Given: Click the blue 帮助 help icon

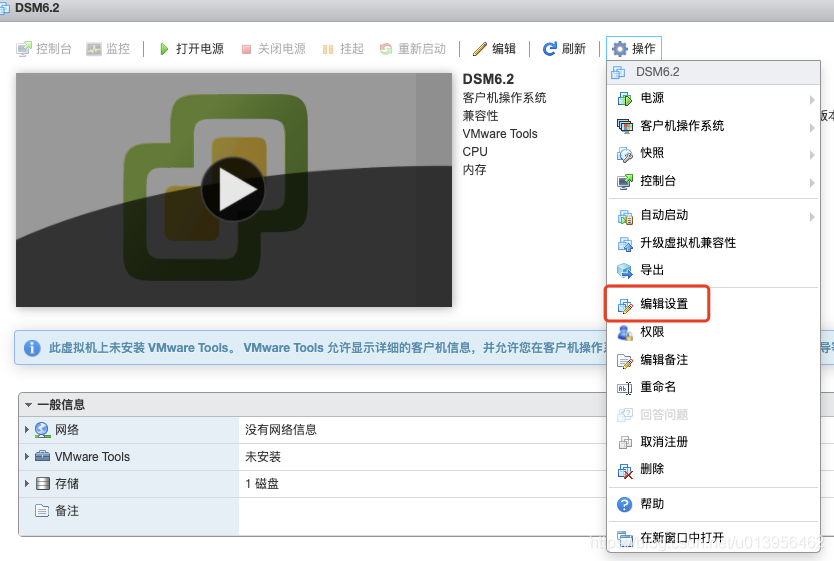Looking at the screenshot, I should pyautogui.click(x=624, y=504).
